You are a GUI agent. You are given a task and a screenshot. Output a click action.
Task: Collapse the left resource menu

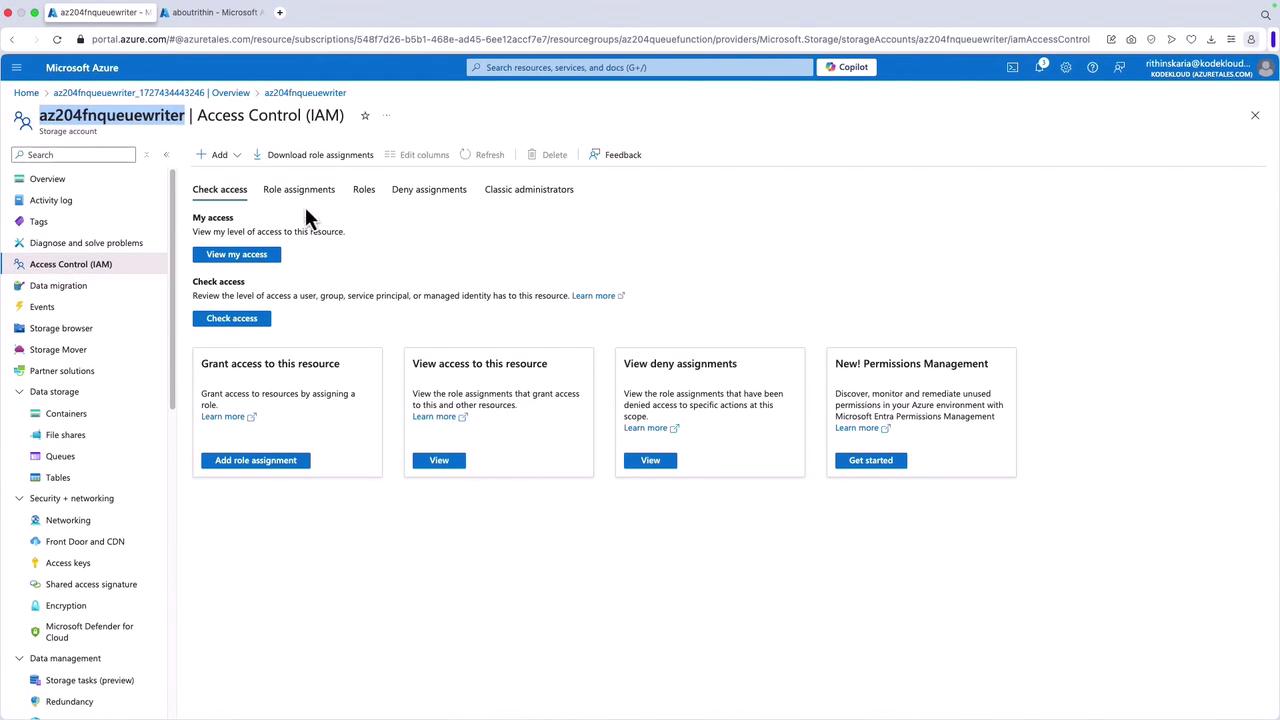(166, 155)
